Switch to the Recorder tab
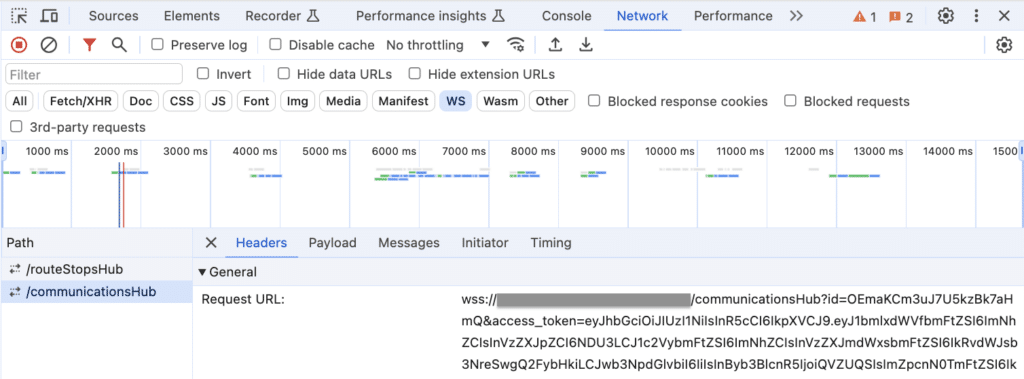Image resolution: width=1024 pixels, height=379 pixels. (x=282, y=16)
